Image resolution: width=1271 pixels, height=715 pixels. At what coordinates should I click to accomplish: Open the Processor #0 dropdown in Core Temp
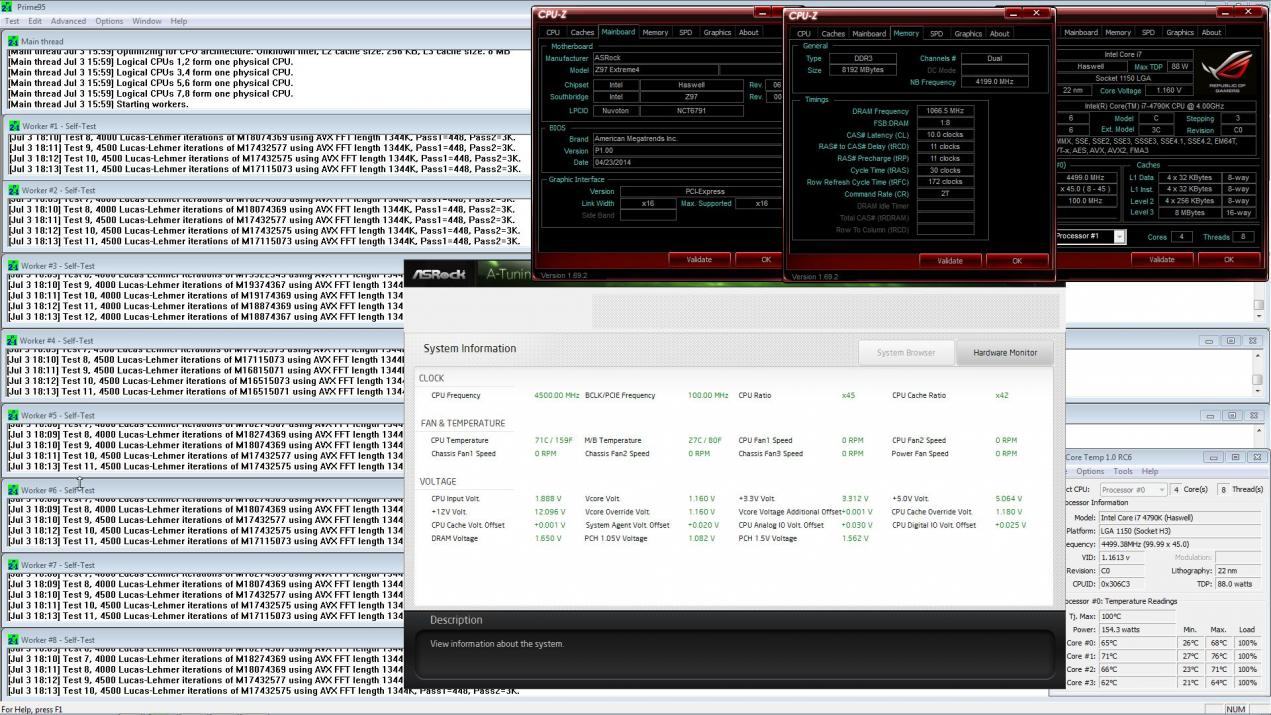tap(1132, 490)
